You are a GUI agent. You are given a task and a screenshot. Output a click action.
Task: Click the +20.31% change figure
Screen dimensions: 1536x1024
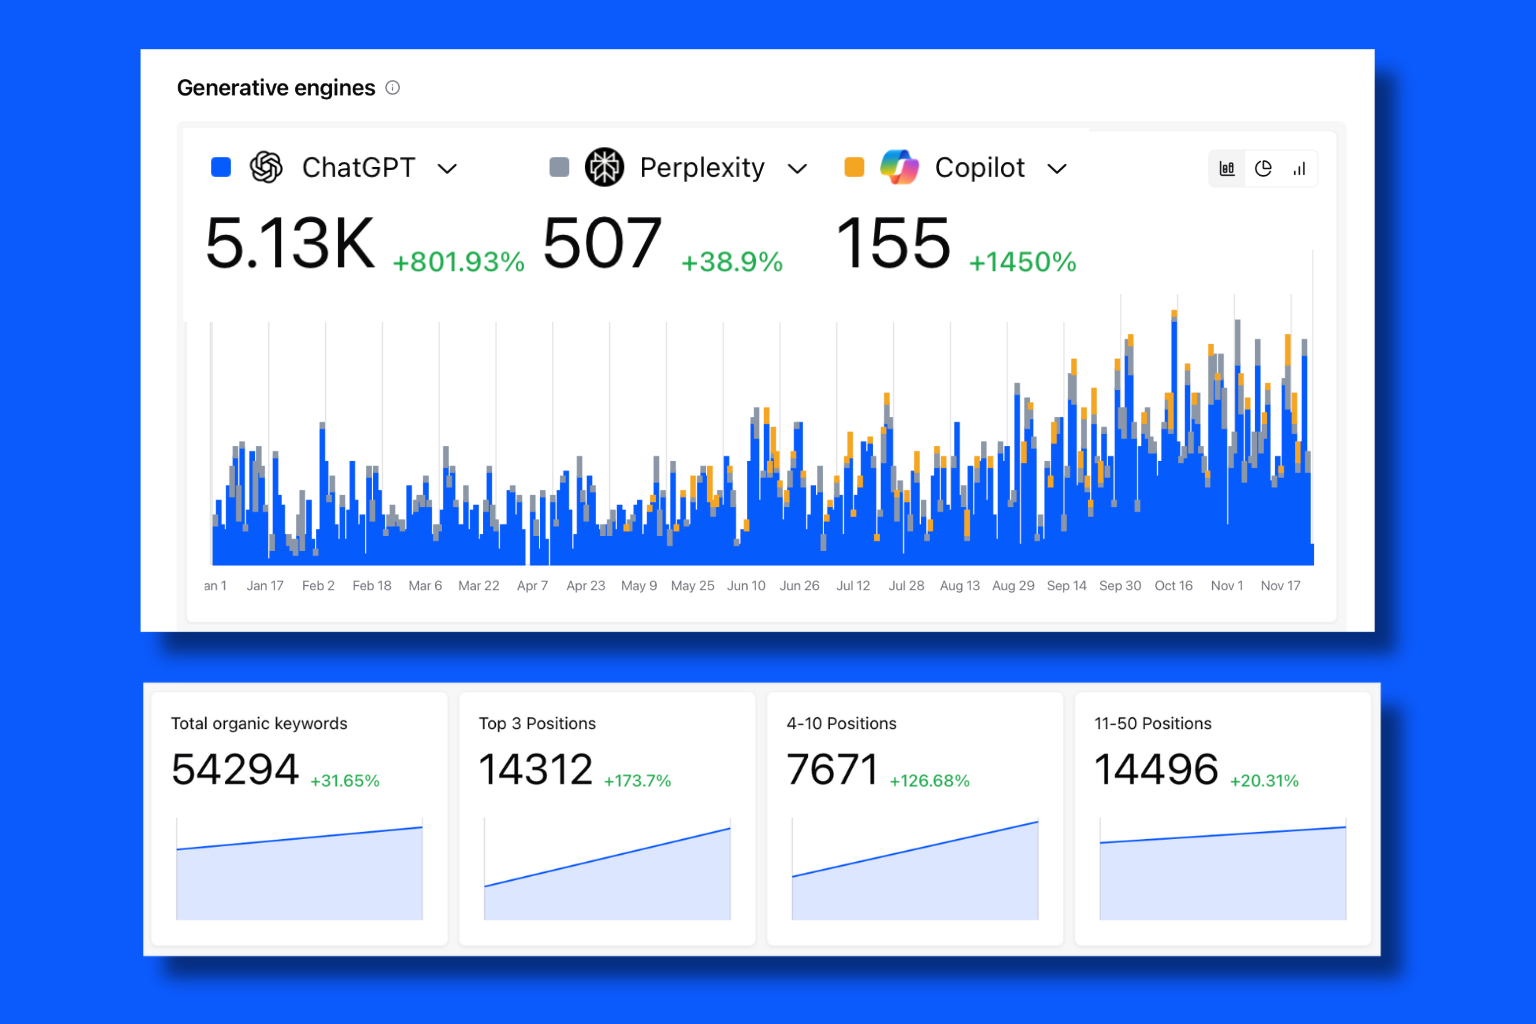point(1264,781)
